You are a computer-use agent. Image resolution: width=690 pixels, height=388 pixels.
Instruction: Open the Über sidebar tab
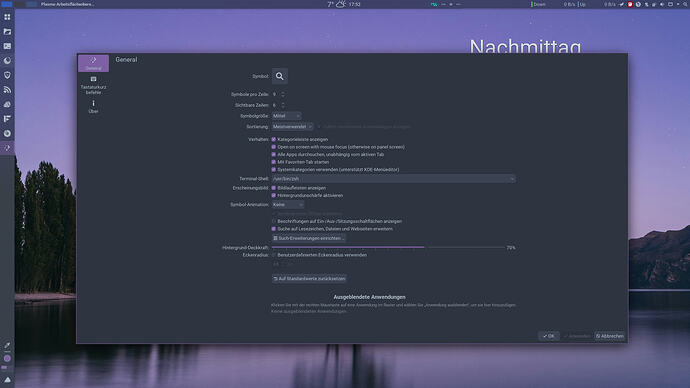[x=93, y=107]
